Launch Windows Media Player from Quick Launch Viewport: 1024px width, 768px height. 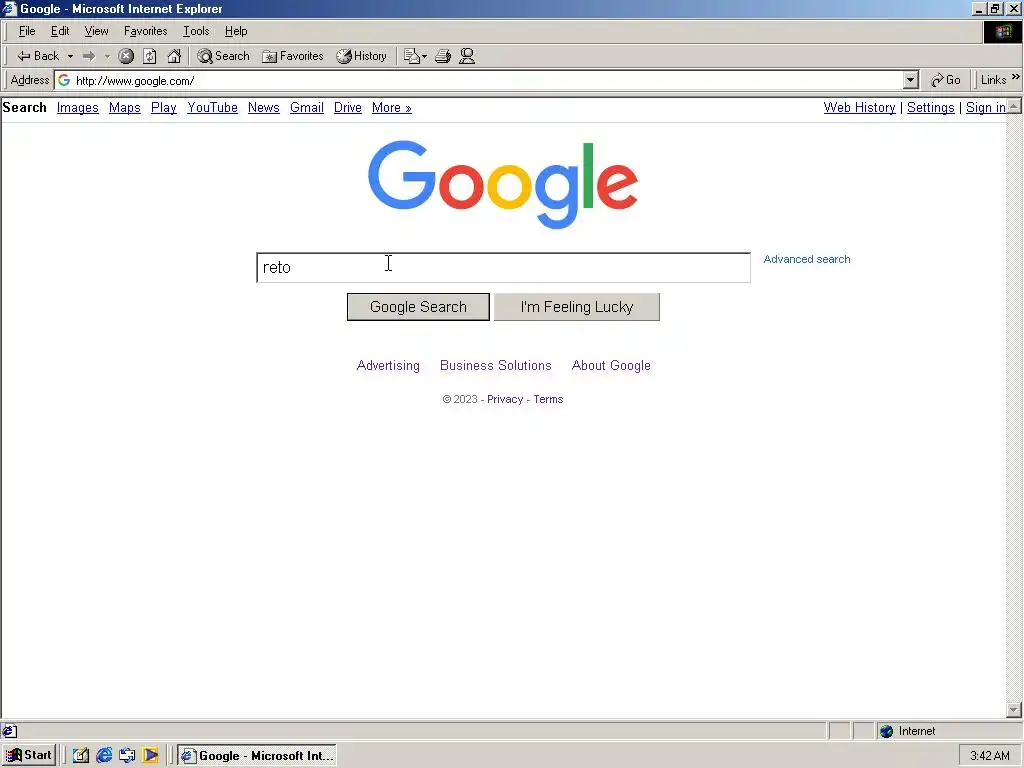(x=150, y=756)
